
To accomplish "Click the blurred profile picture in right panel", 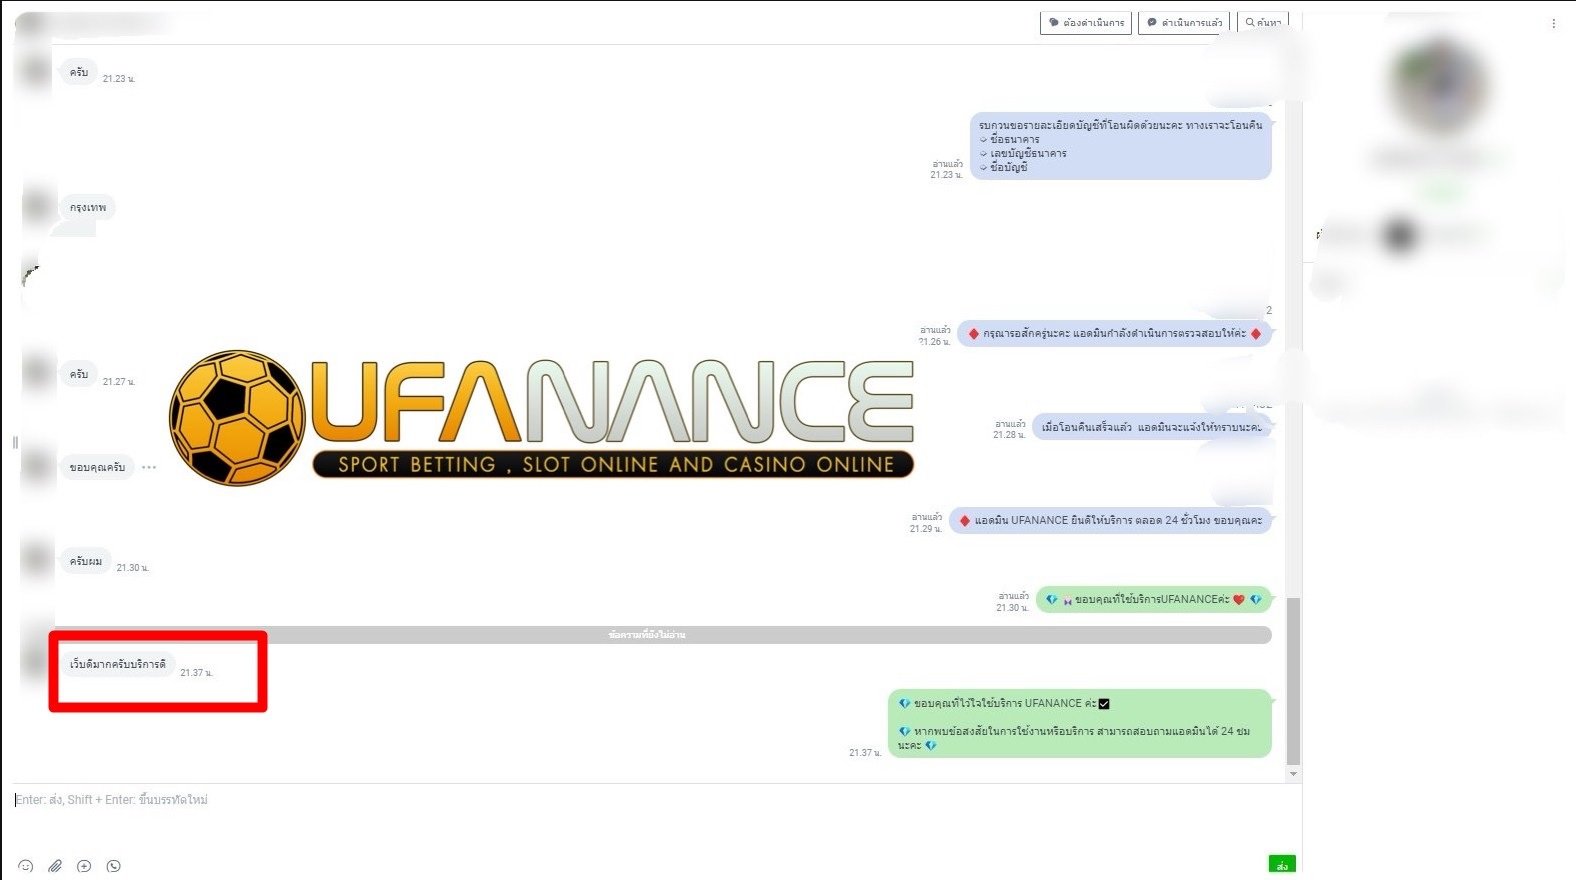I will (1438, 85).
